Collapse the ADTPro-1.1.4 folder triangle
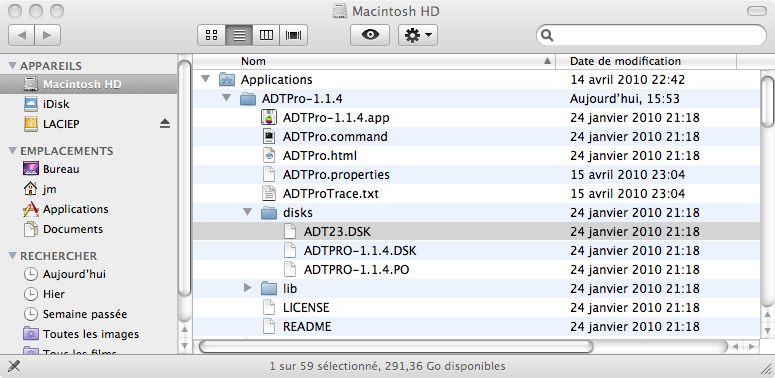The width and height of the screenshot is (775, 378). coord(227,98)
